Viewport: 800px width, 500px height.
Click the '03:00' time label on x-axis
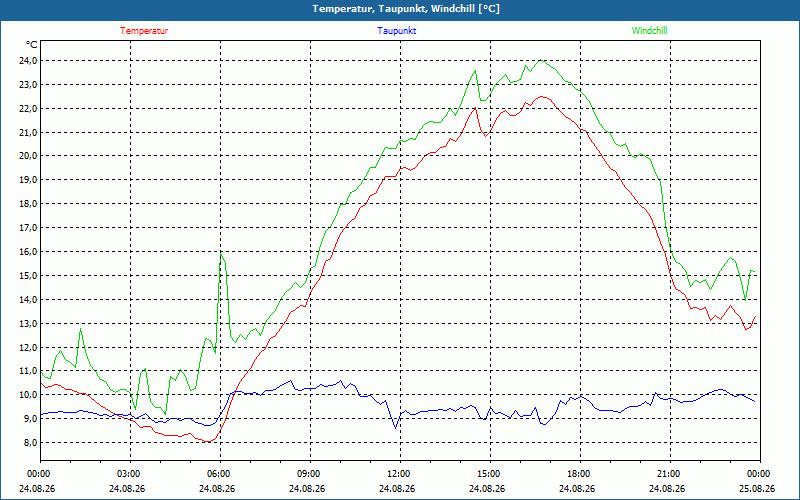point(130,474)
